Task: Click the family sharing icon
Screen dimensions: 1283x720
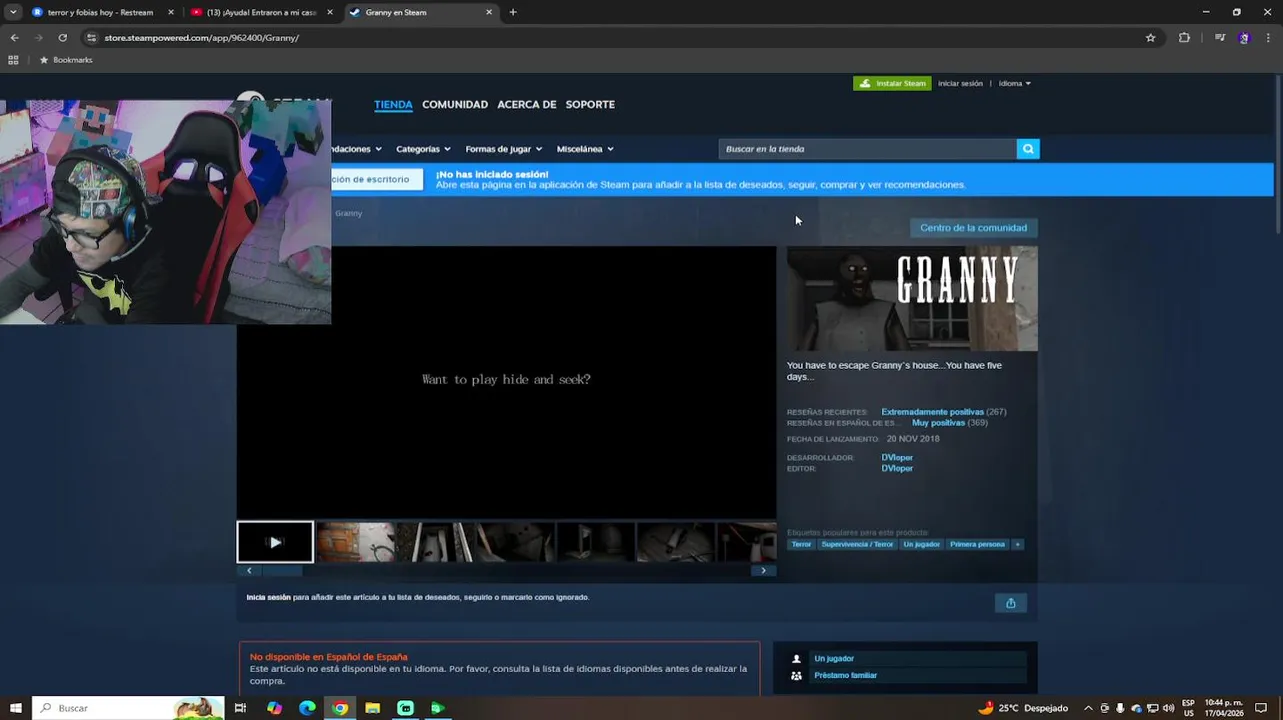Action: (x=796, y=675)
